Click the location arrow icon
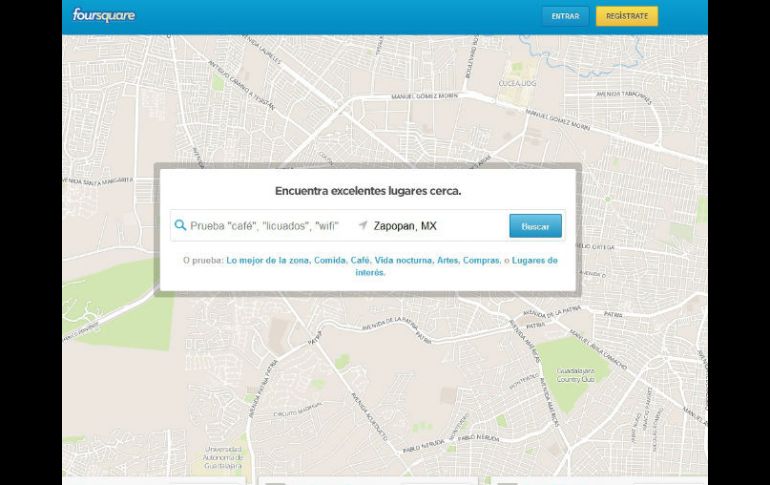The width and height of the screenshot is (770, 485). 363,226
